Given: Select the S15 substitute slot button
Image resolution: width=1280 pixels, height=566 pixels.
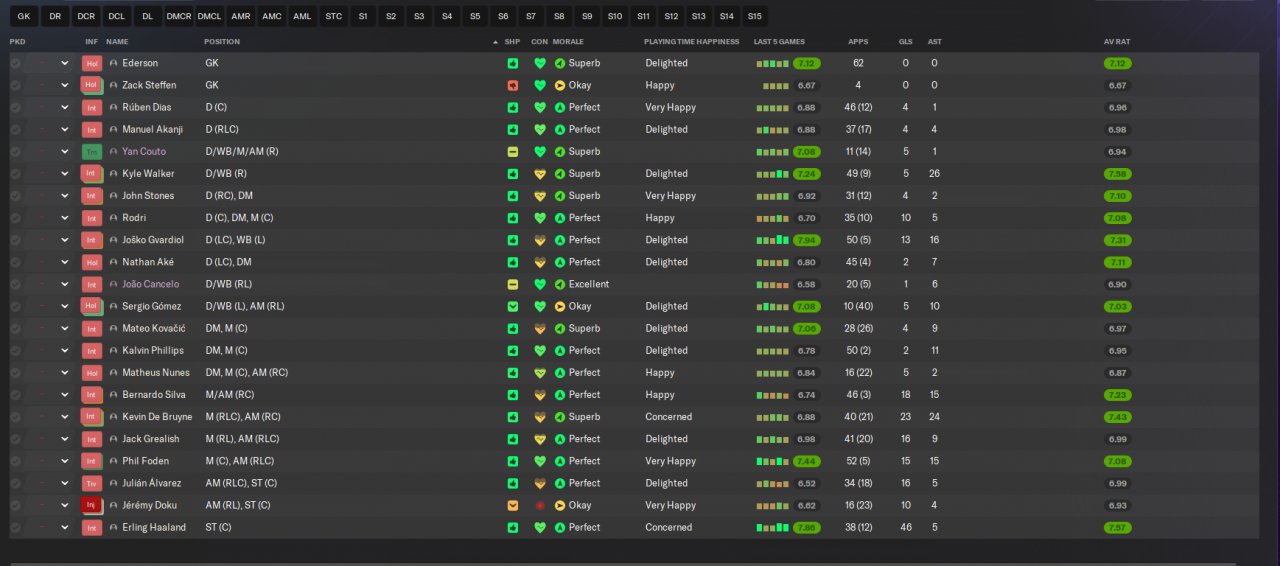Looking at the screenshot, I should (x=754, y=16).
